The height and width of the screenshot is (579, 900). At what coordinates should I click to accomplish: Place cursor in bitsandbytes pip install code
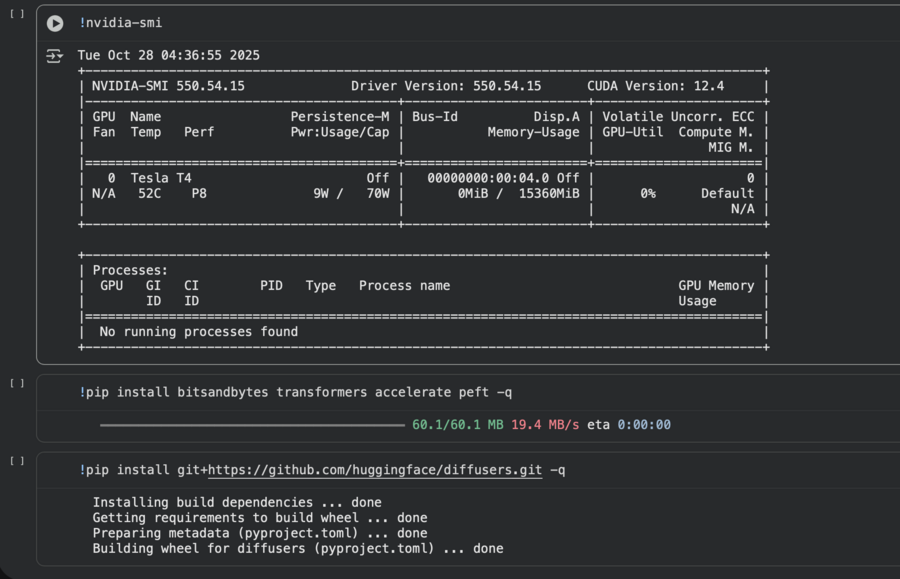300,393
